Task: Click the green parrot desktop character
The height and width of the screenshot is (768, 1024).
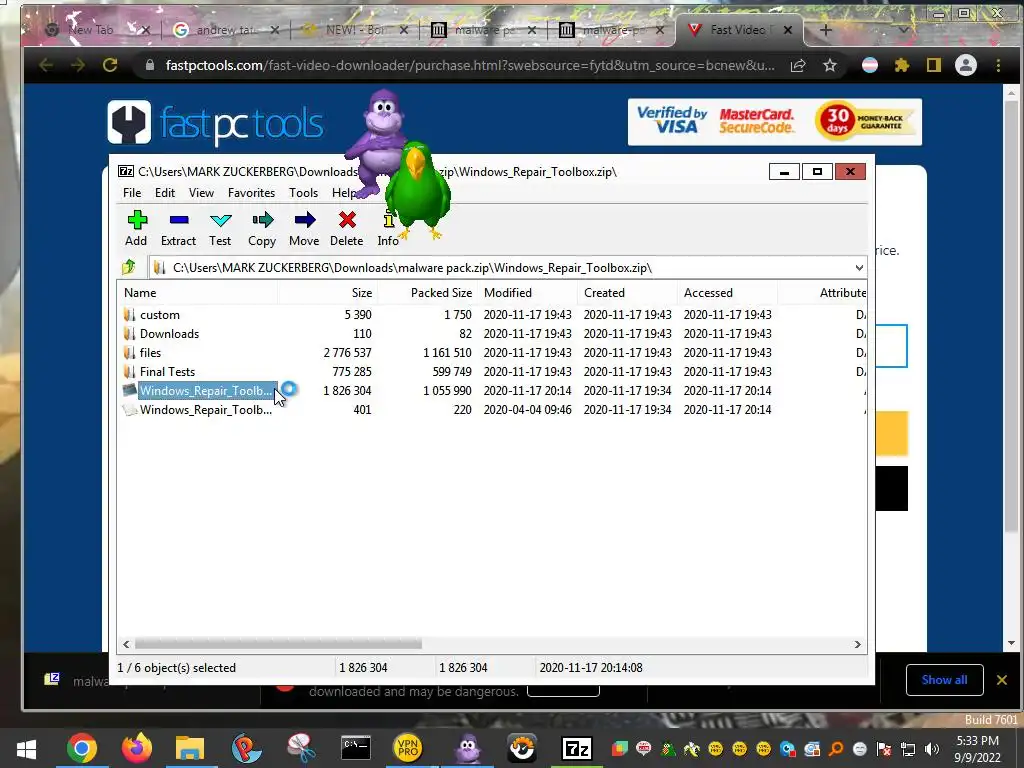Action: tap(418, 189)
